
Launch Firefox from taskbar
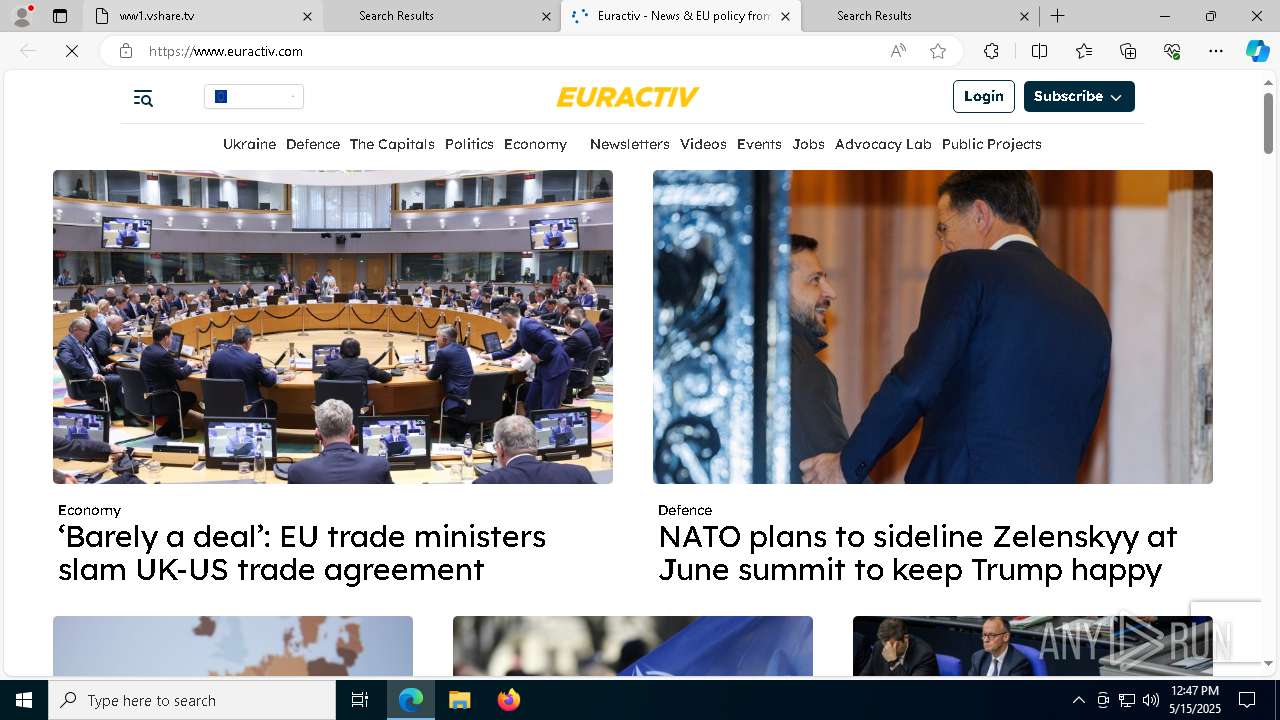[x=508, y=700]
